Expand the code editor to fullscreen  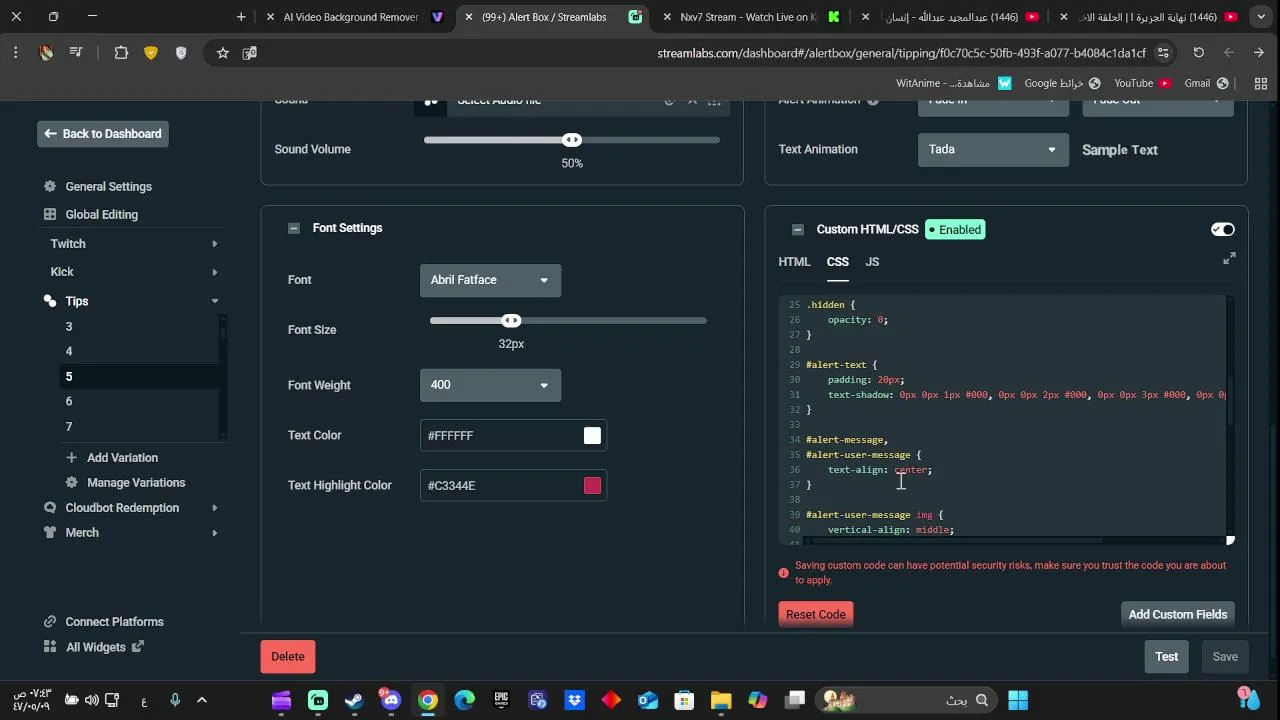(x=1229, y=259)
